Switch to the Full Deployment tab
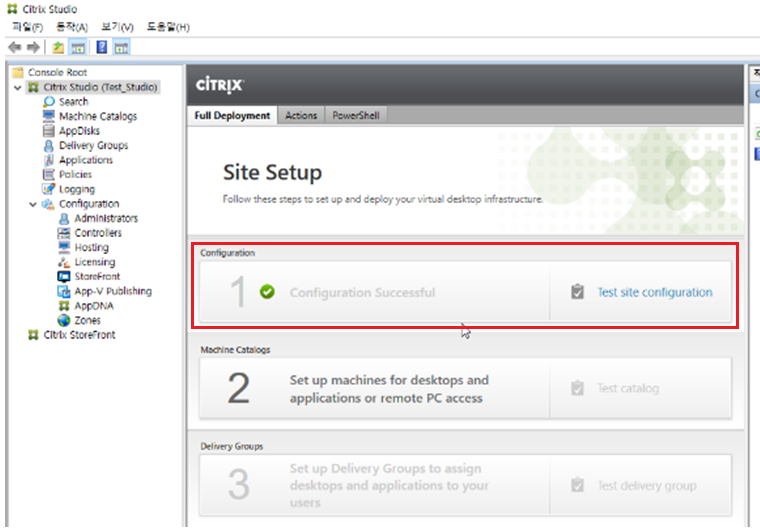This screenshot has width=760, height=529. pos(232,115)
